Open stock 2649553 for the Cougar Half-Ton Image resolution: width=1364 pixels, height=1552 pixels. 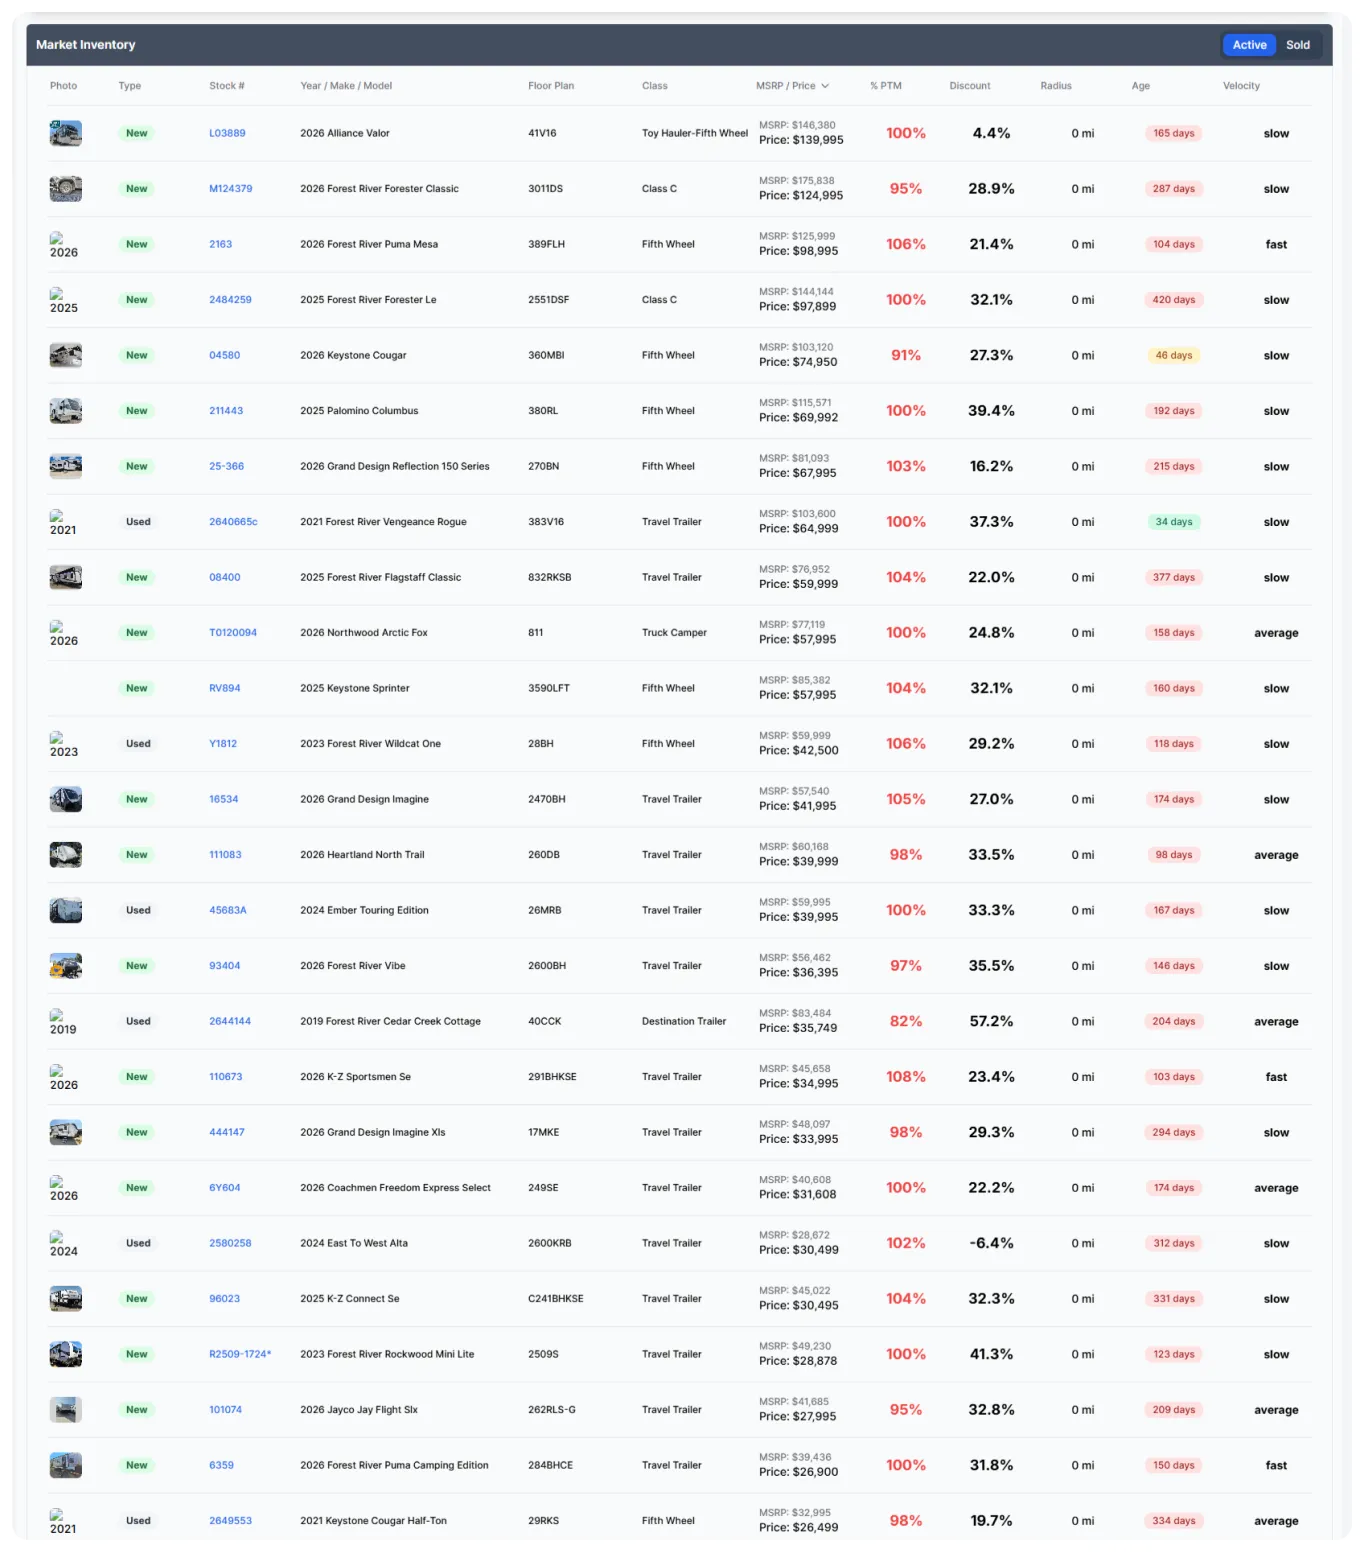(231, 1520)
